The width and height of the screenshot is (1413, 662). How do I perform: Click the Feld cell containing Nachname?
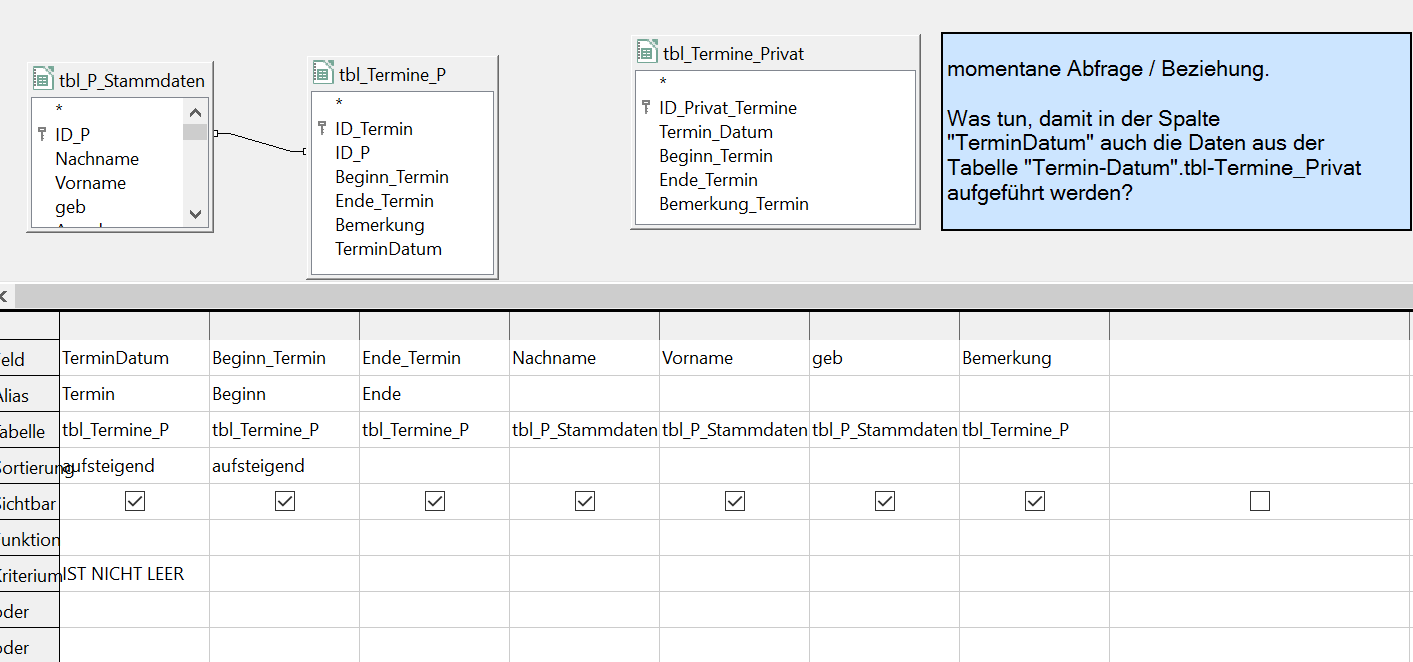(x=585, y=358)
